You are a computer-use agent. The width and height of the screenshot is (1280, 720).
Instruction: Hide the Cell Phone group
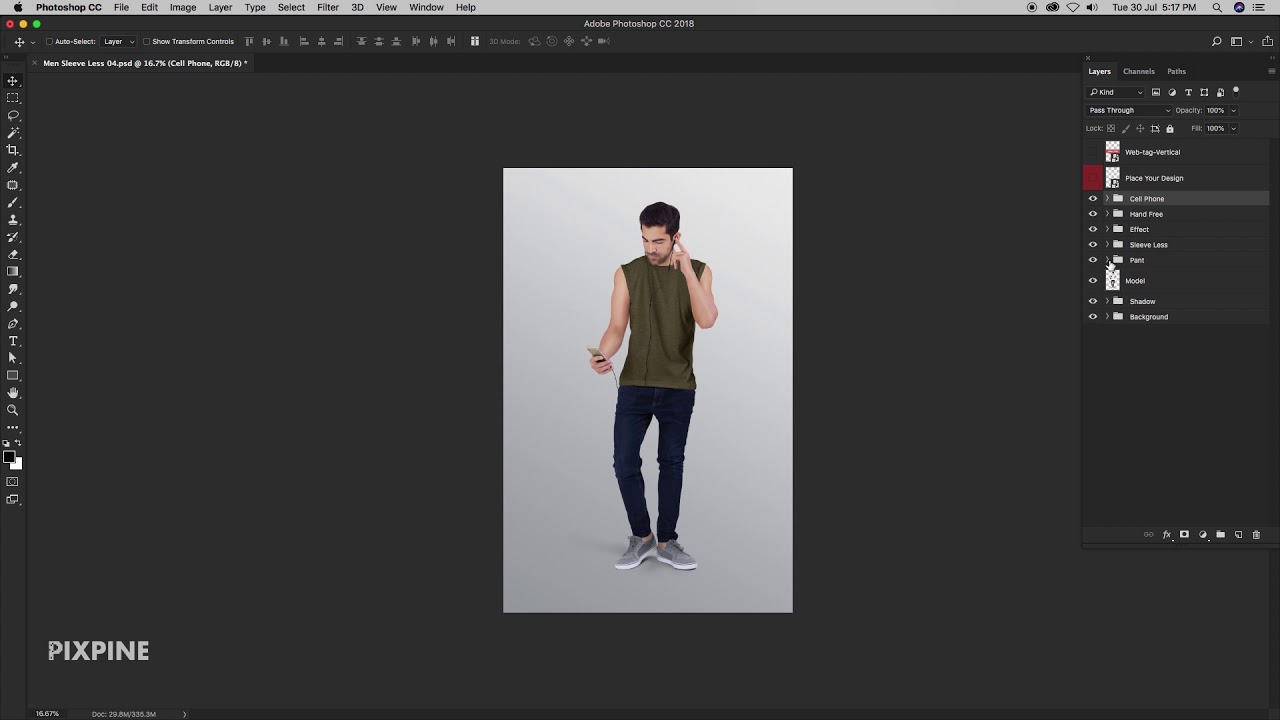point(1092,199)
